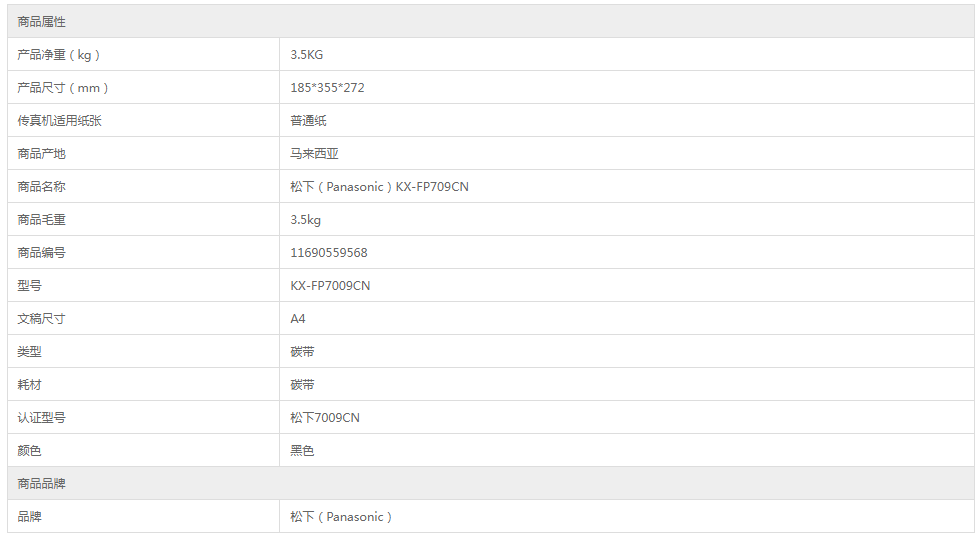979x540 pixels.
Task: Click certification model 松下7009CN
Action: pos(325,418)
